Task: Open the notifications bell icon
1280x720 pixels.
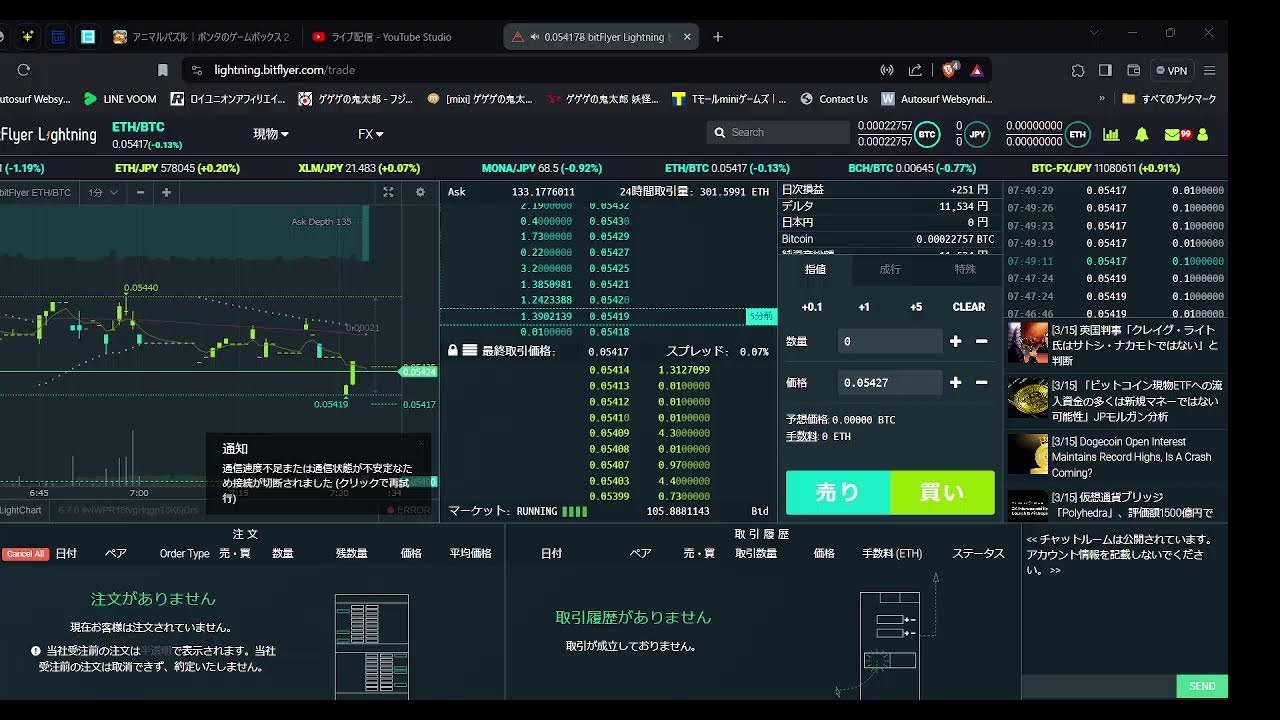Action: (x=1141, y=134)
